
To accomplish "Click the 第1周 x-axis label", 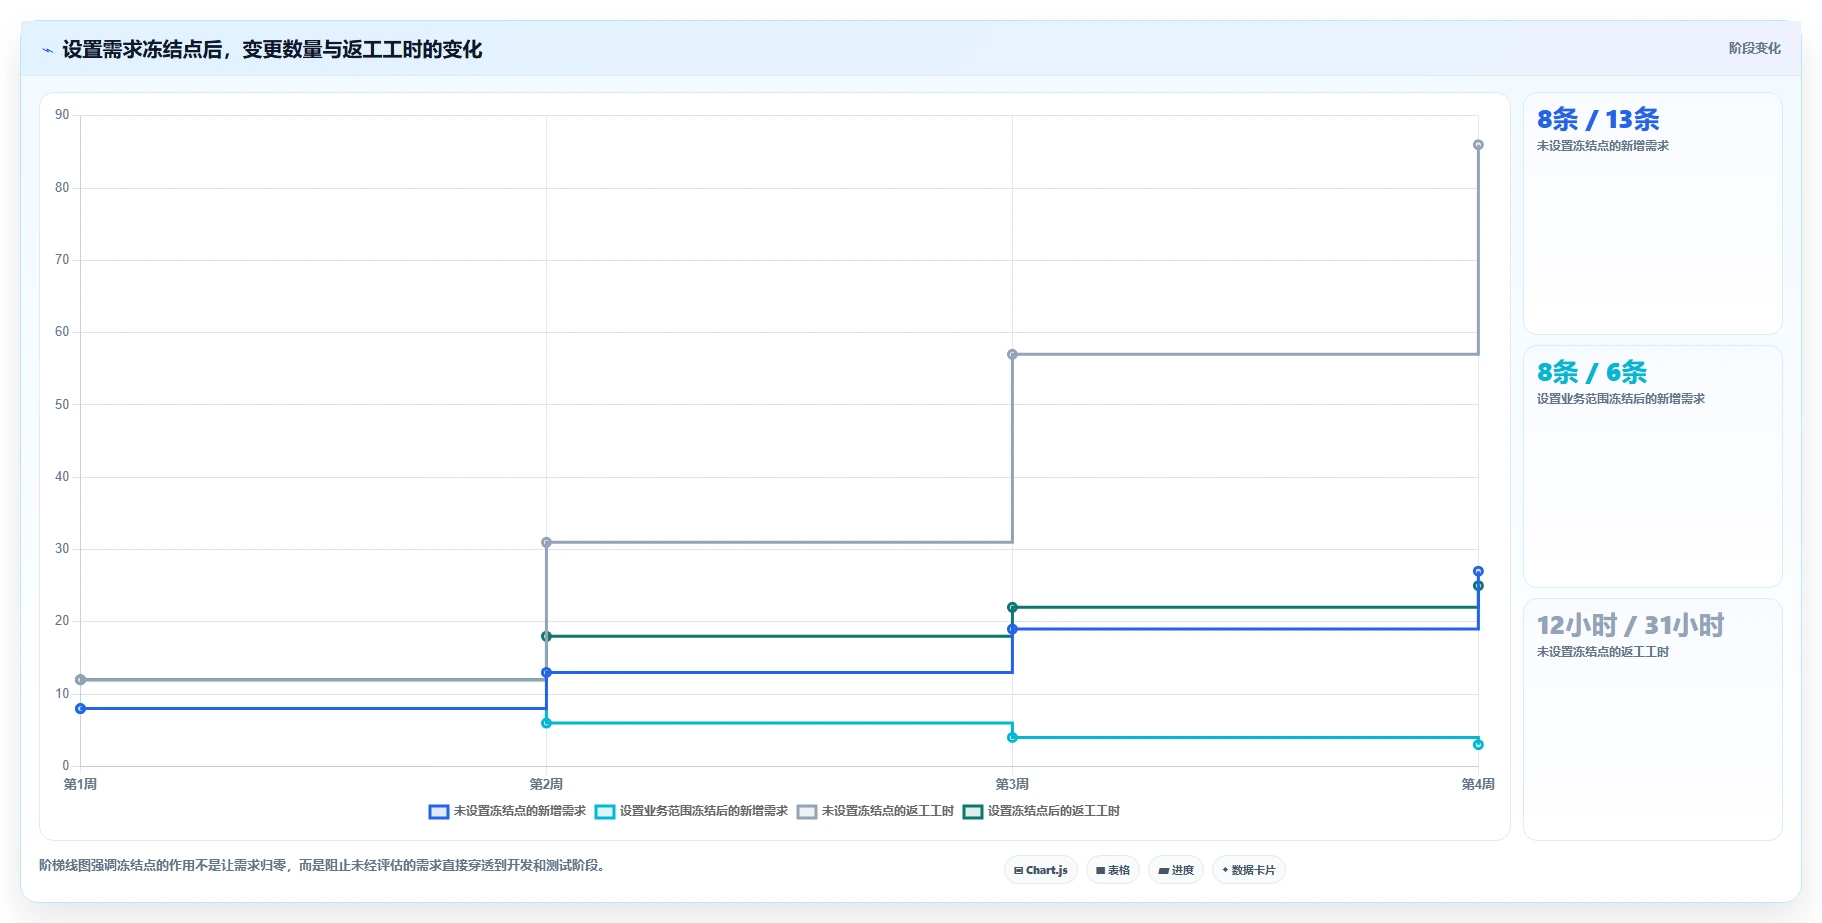I will [x=80, y=784].
